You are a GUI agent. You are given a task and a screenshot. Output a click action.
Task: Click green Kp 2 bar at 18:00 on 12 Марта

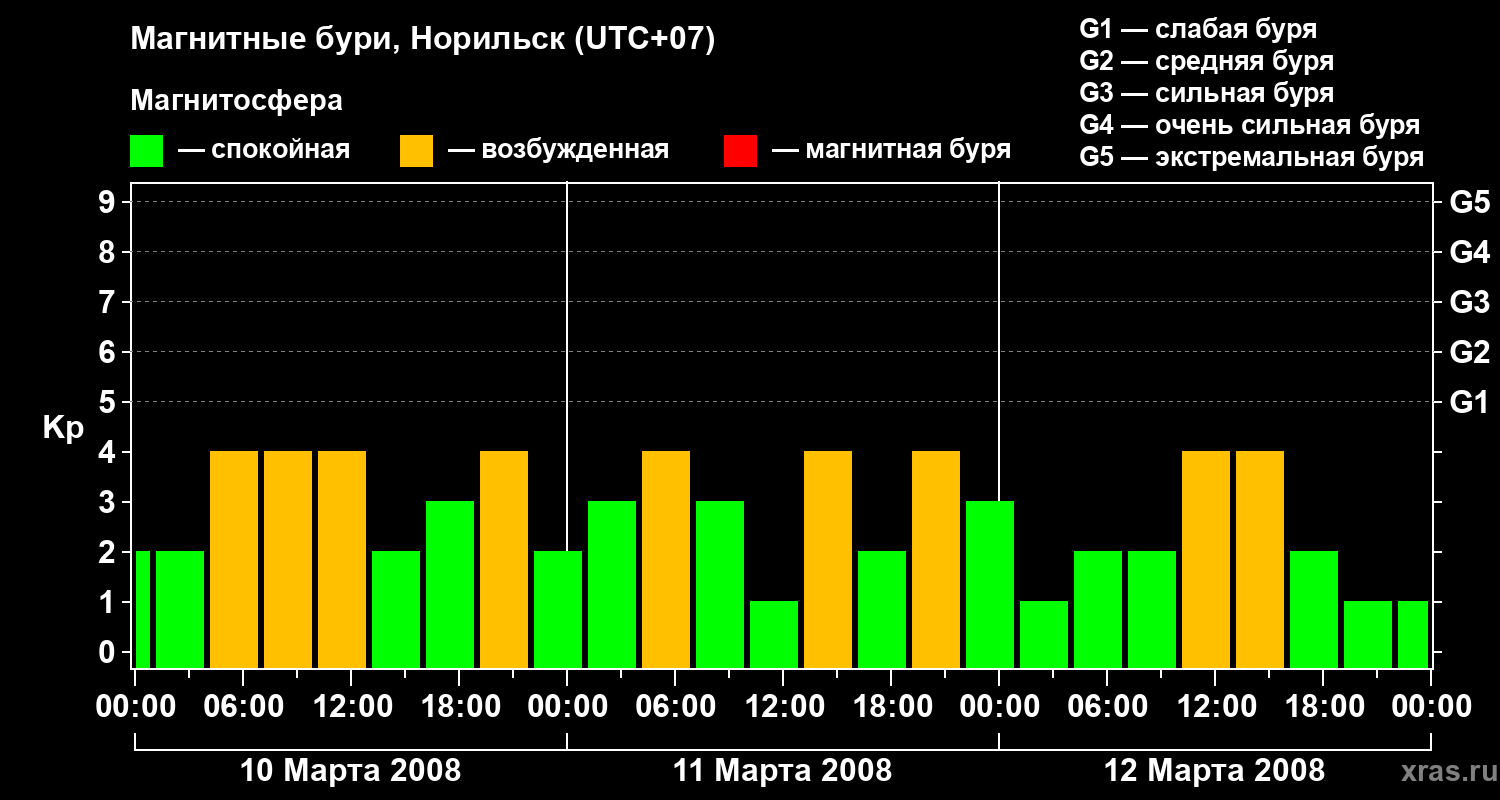1314,609
